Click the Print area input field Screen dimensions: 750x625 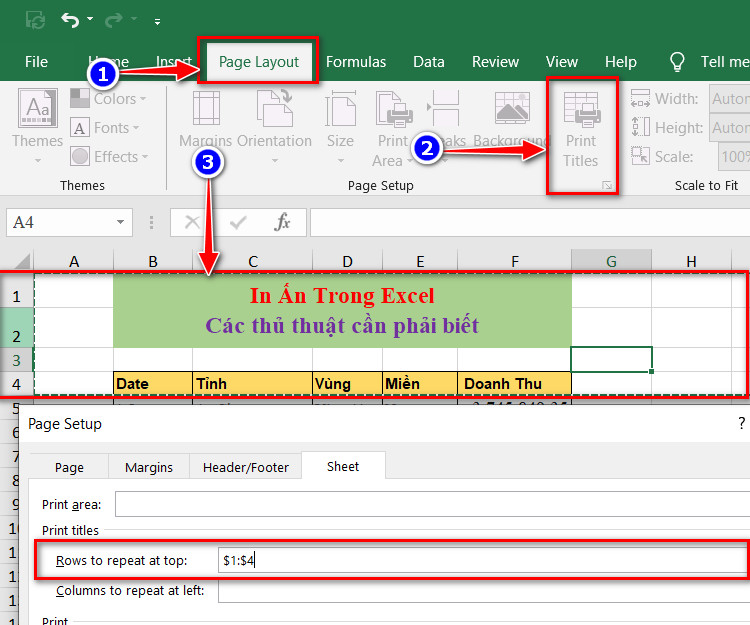coord(432,504)
